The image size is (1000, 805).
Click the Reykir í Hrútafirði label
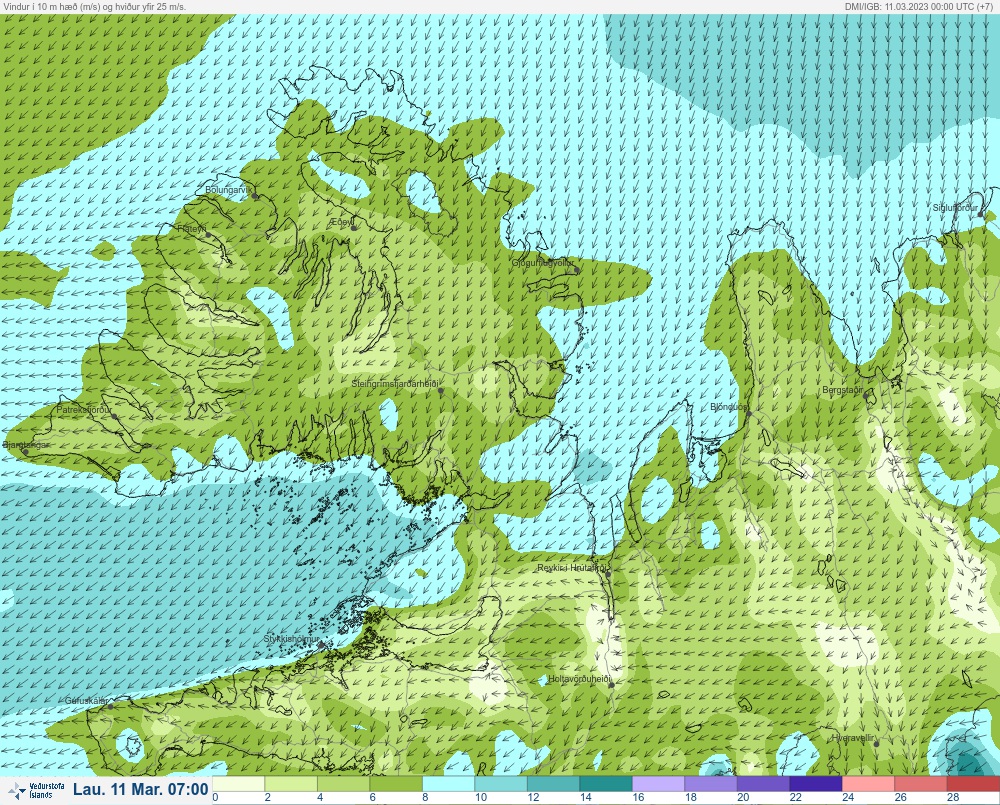pyautogui.click(x=571, y=568)
